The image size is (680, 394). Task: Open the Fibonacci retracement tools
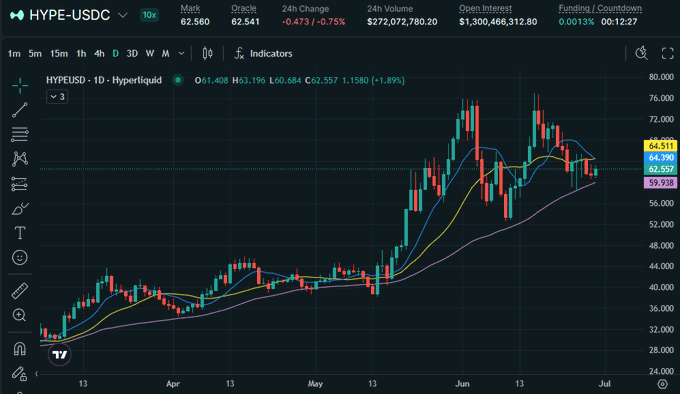coord(20,135)
